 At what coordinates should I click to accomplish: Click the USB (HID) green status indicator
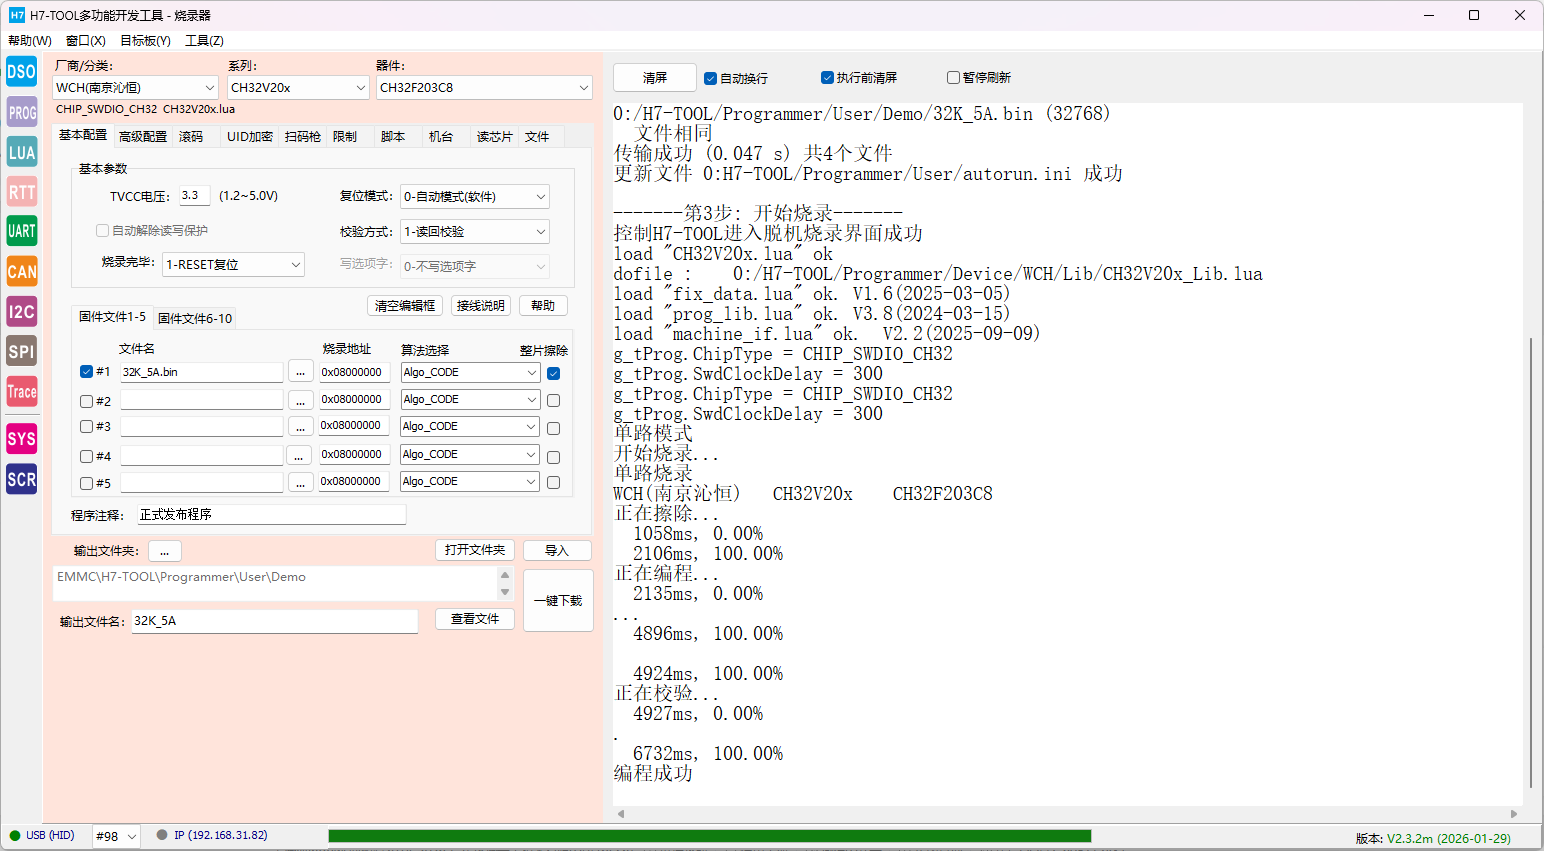pos(15,836)
